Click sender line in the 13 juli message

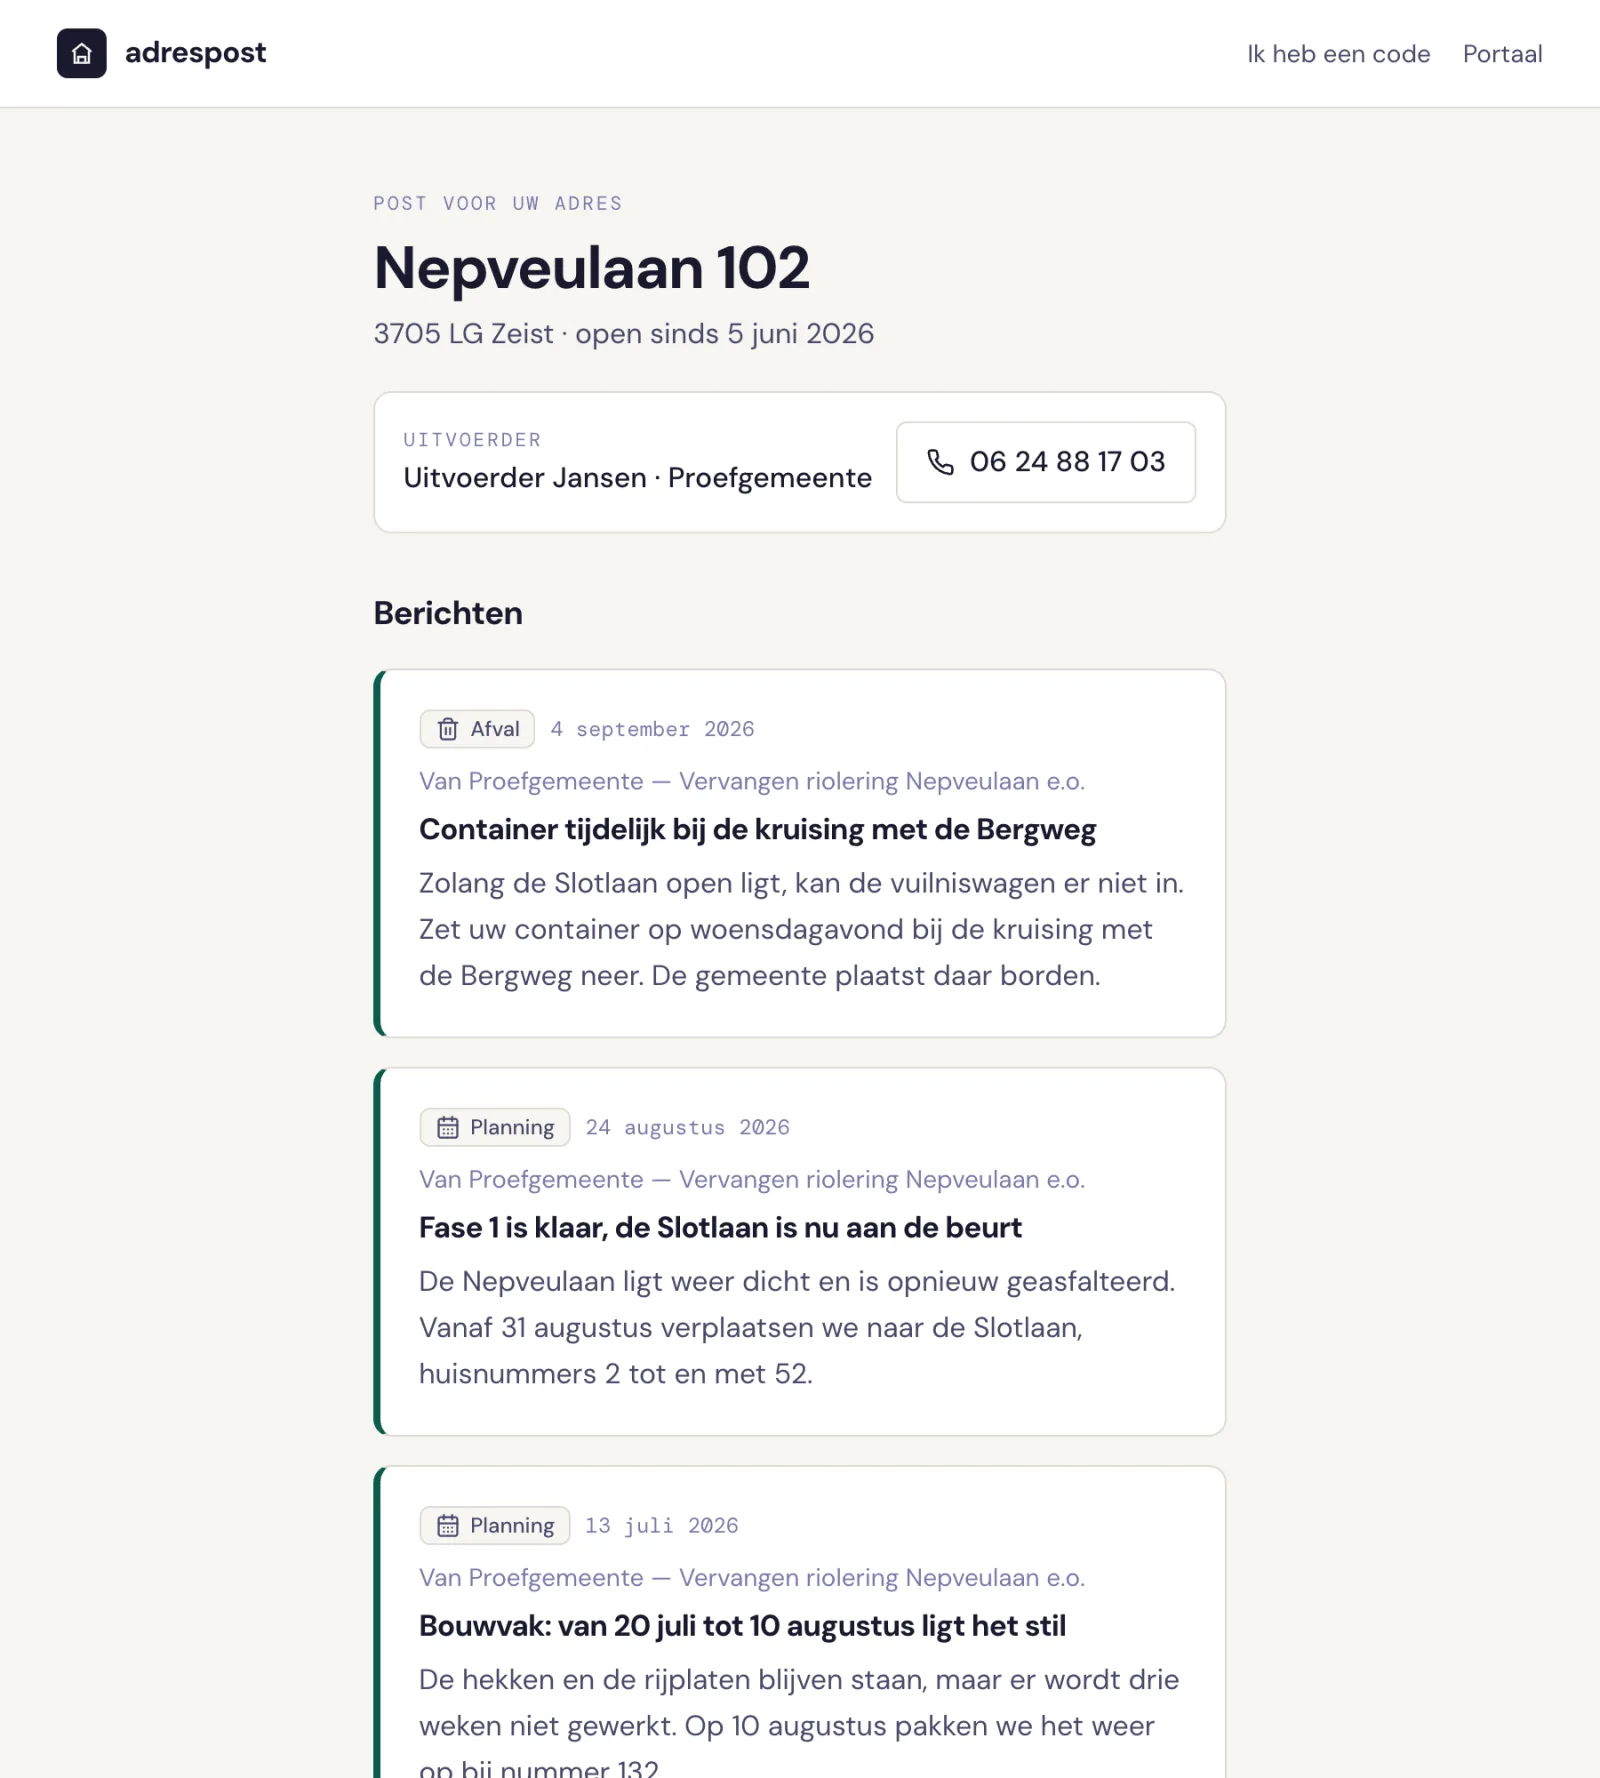coord(752,1577)
